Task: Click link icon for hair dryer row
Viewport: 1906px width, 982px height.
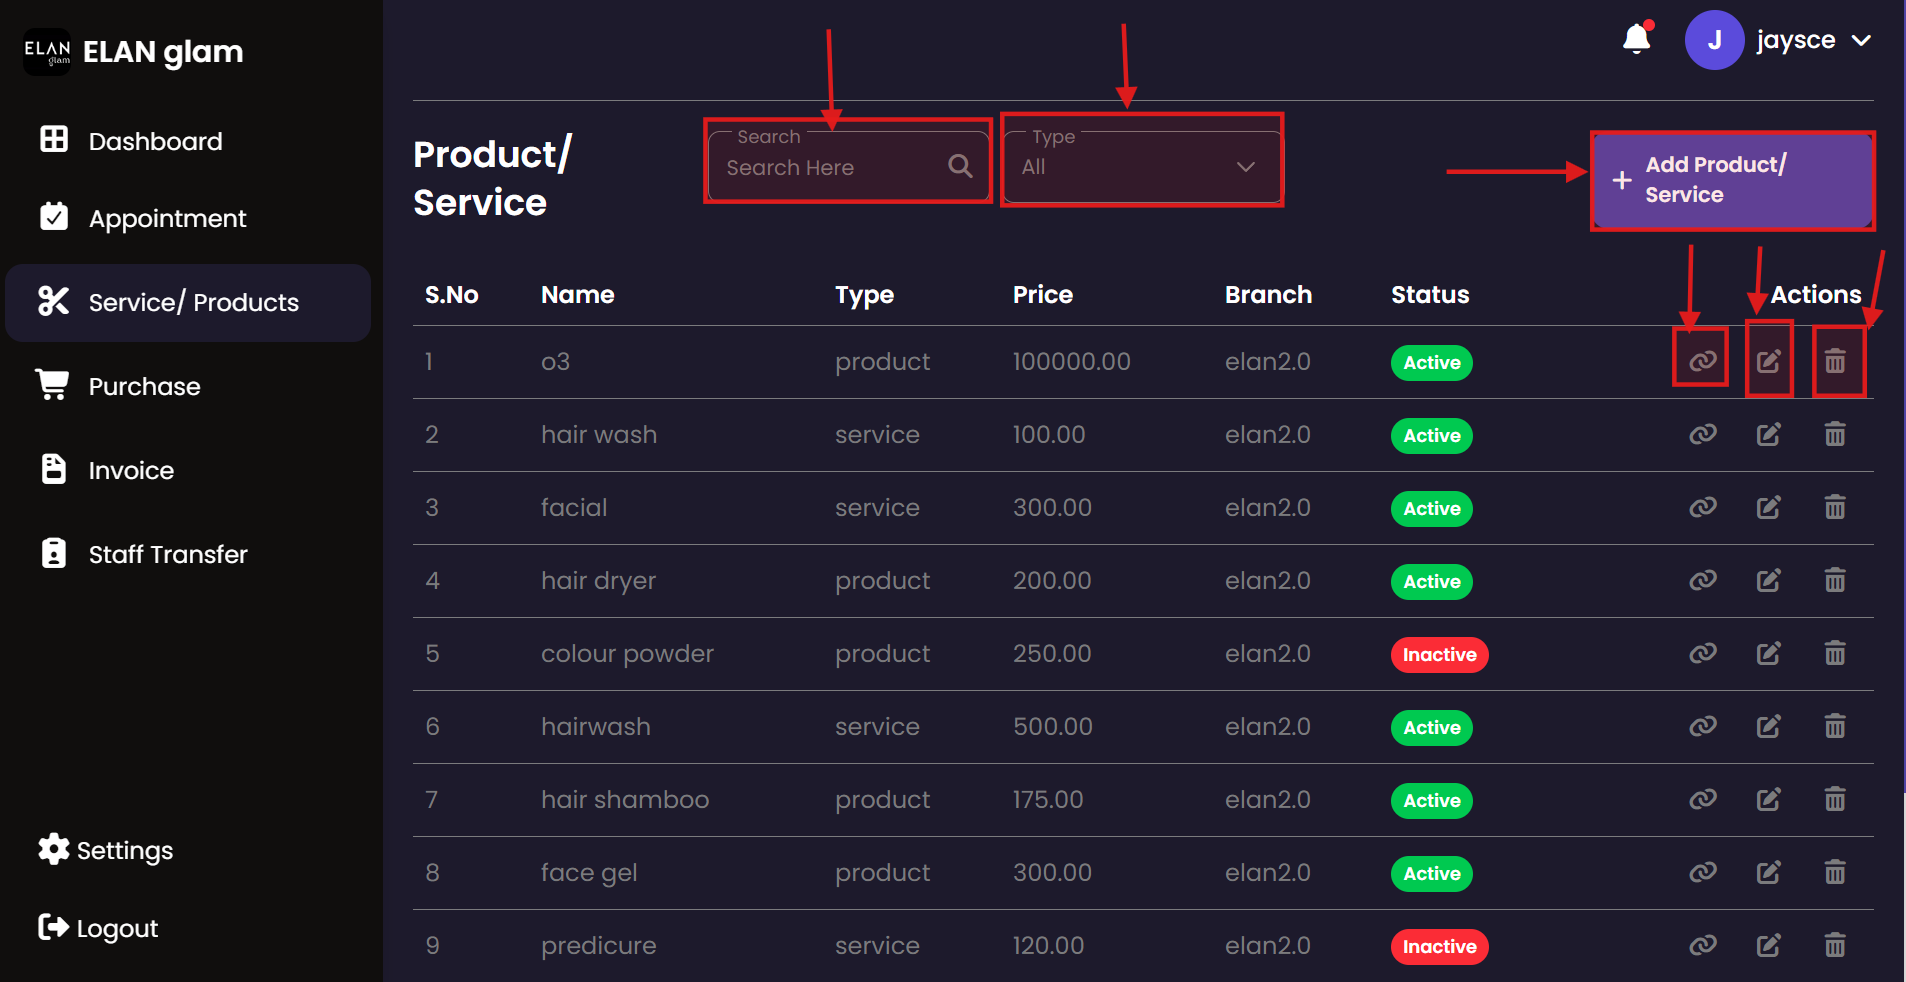Action: coord(1702,580)
